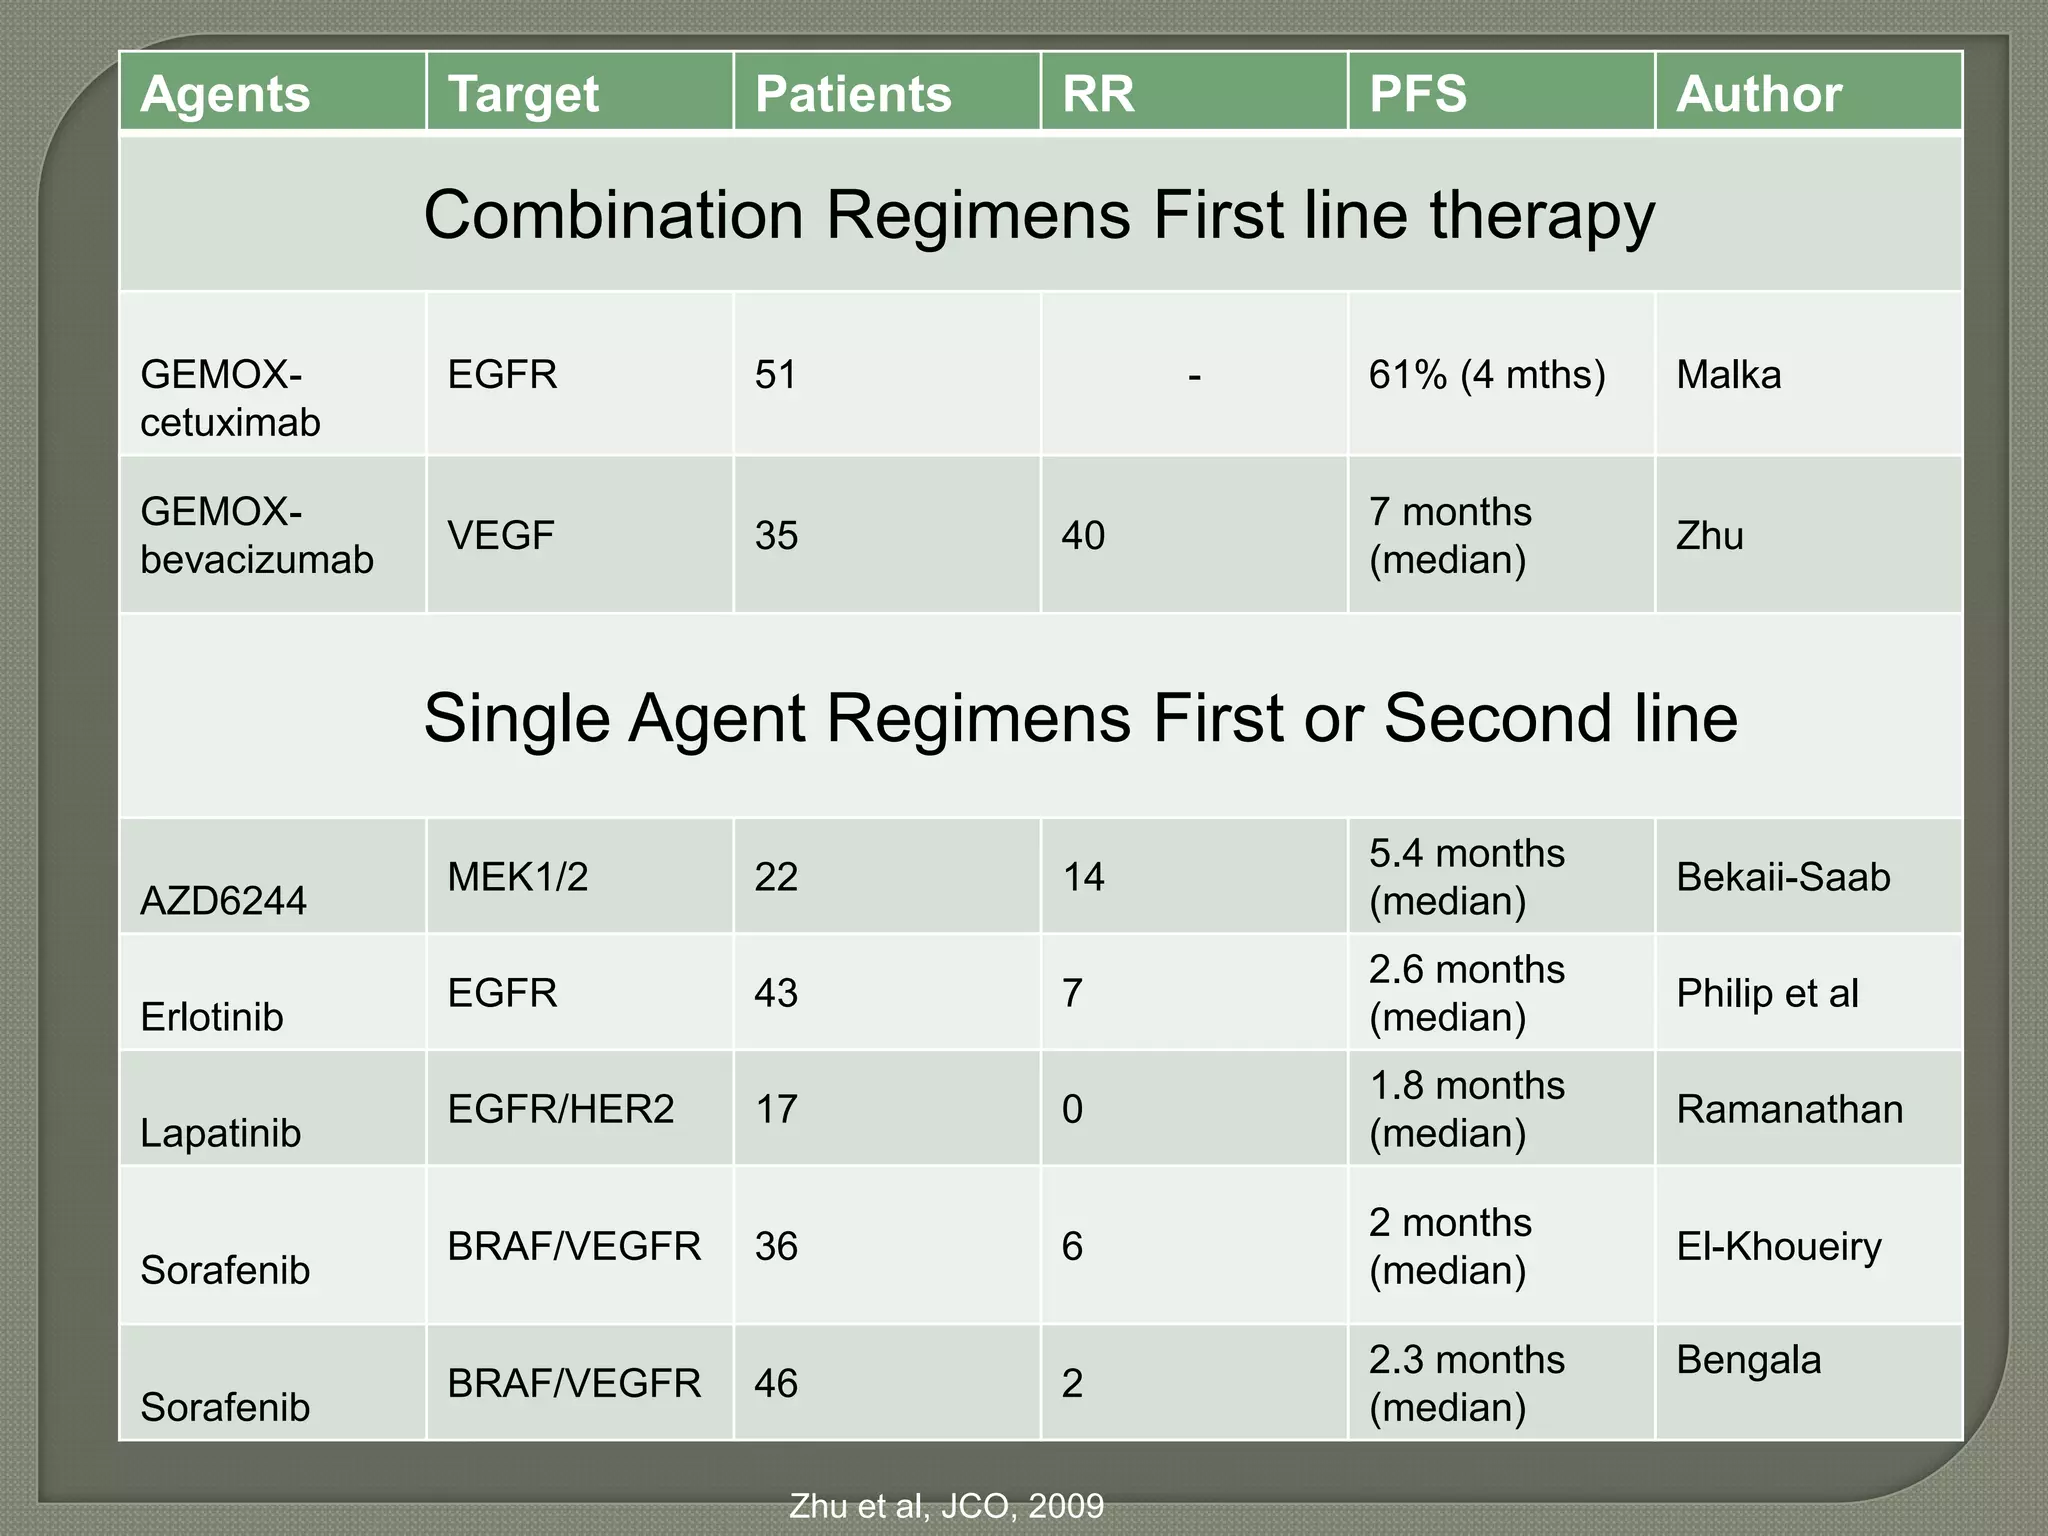Screen dimensions: 2048x1536
Task: Click the Agents column header
Action: [x=273, y=92]
